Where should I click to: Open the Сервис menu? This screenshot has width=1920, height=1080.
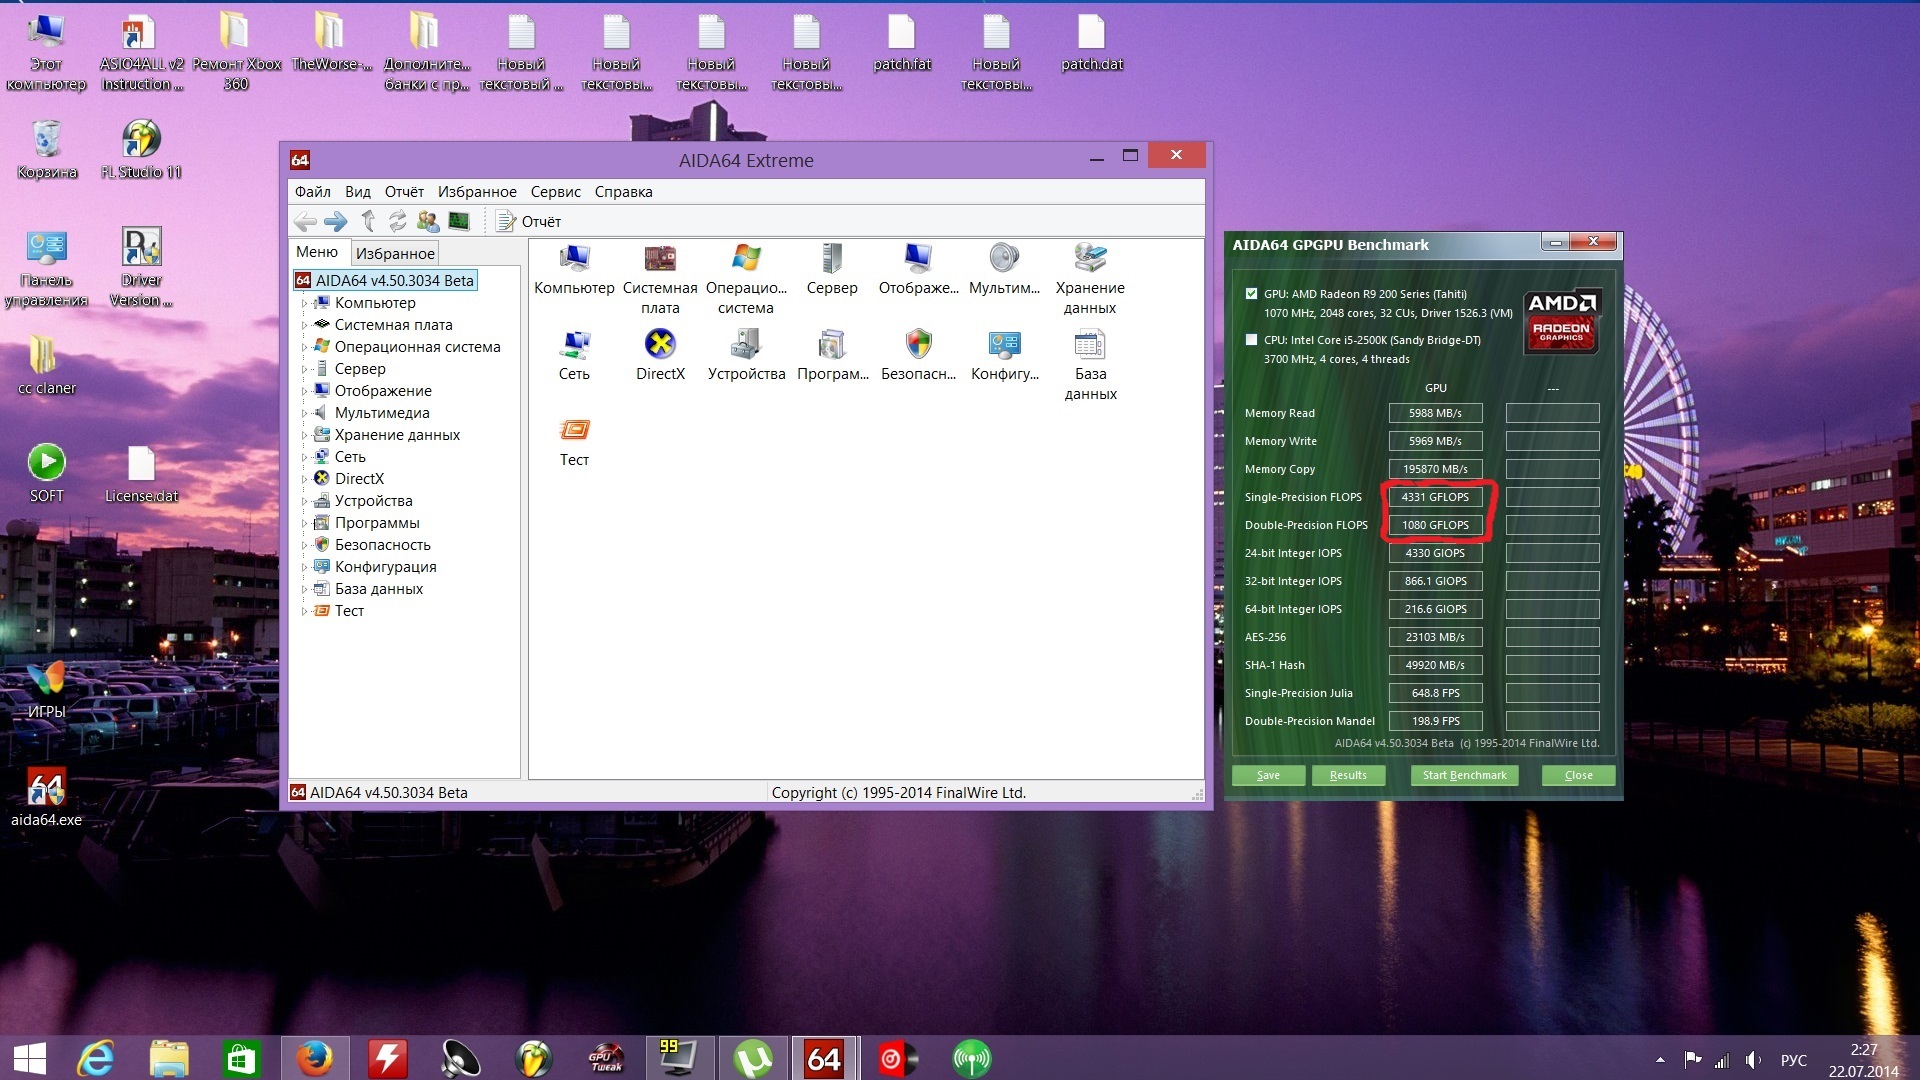click(x=555, y=192)
